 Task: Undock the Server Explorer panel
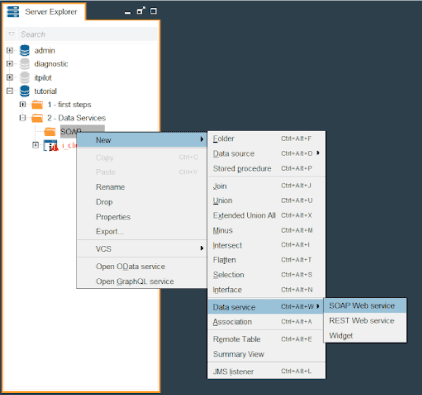(141, 11)
